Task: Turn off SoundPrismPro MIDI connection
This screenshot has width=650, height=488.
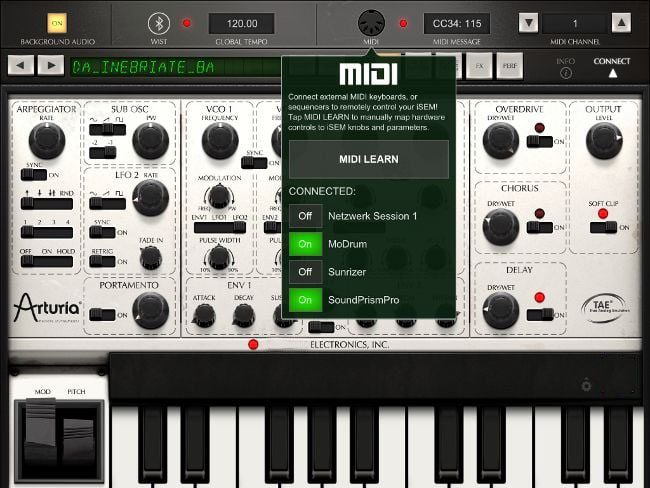Action: point(305,300)
